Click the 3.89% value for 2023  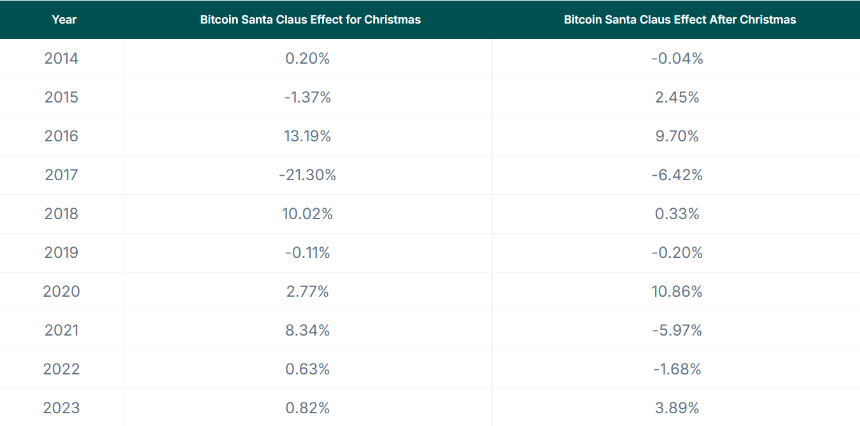point(677,408)
